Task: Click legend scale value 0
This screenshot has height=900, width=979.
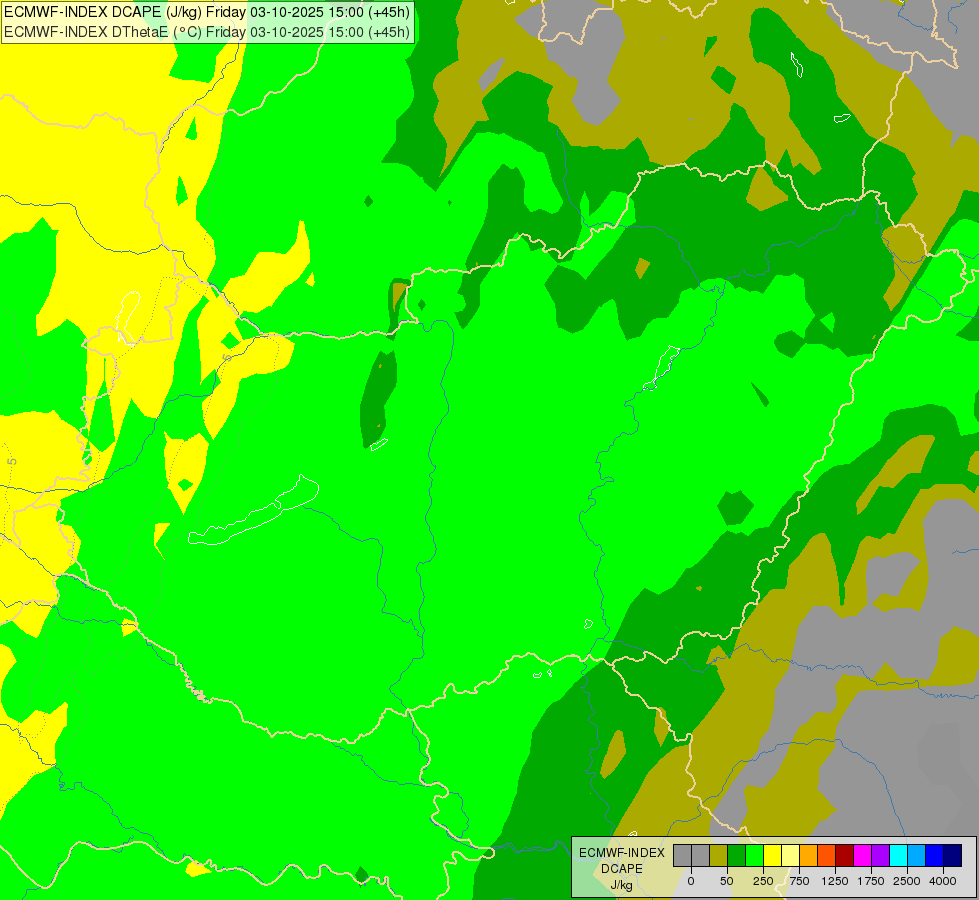Action: [691, 881]
